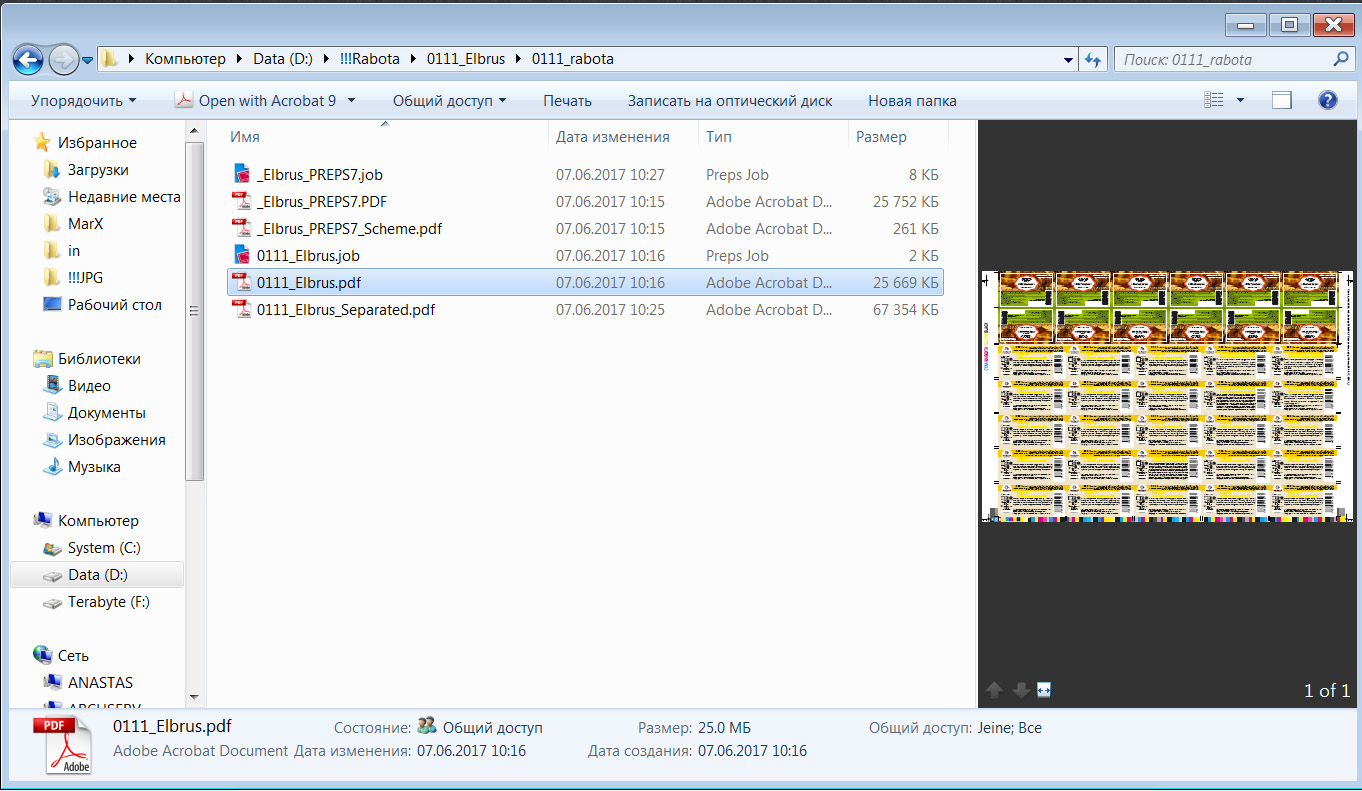Select 'Библиотеки' in navigation pane

pyautogui.click(x=99, y=359)
